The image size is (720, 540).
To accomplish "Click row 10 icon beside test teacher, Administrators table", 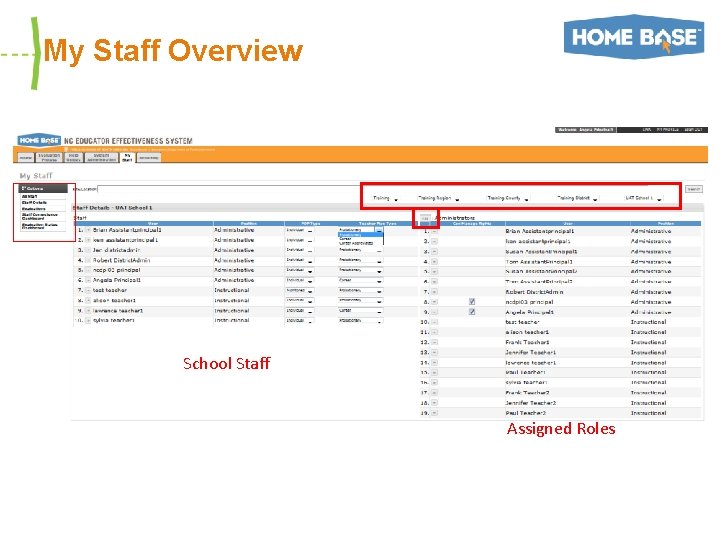I will (434, 322).
